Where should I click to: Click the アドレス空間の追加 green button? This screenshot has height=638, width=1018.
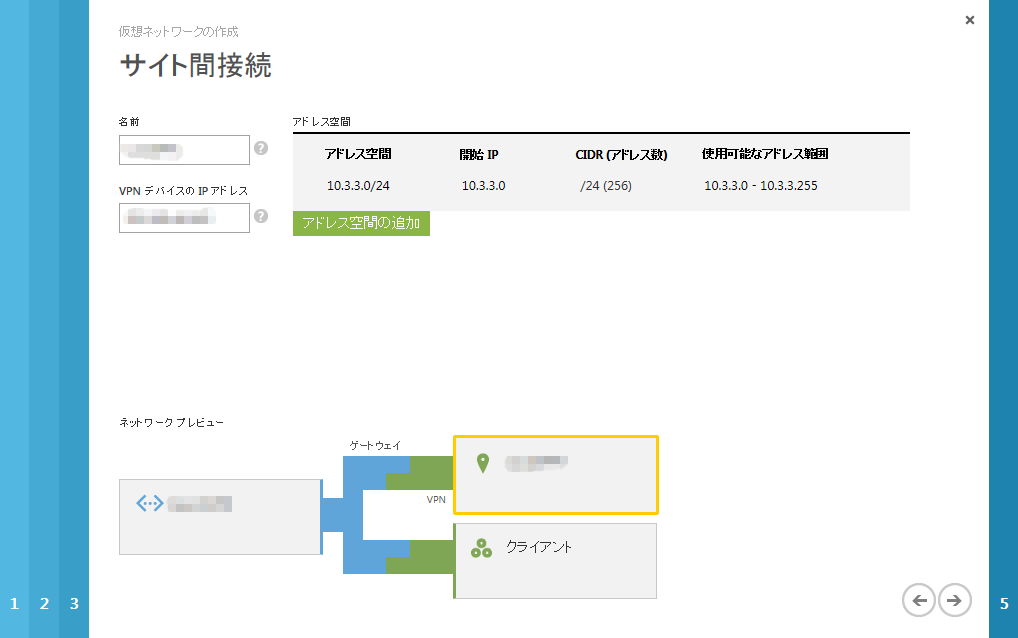pos(361,223)
